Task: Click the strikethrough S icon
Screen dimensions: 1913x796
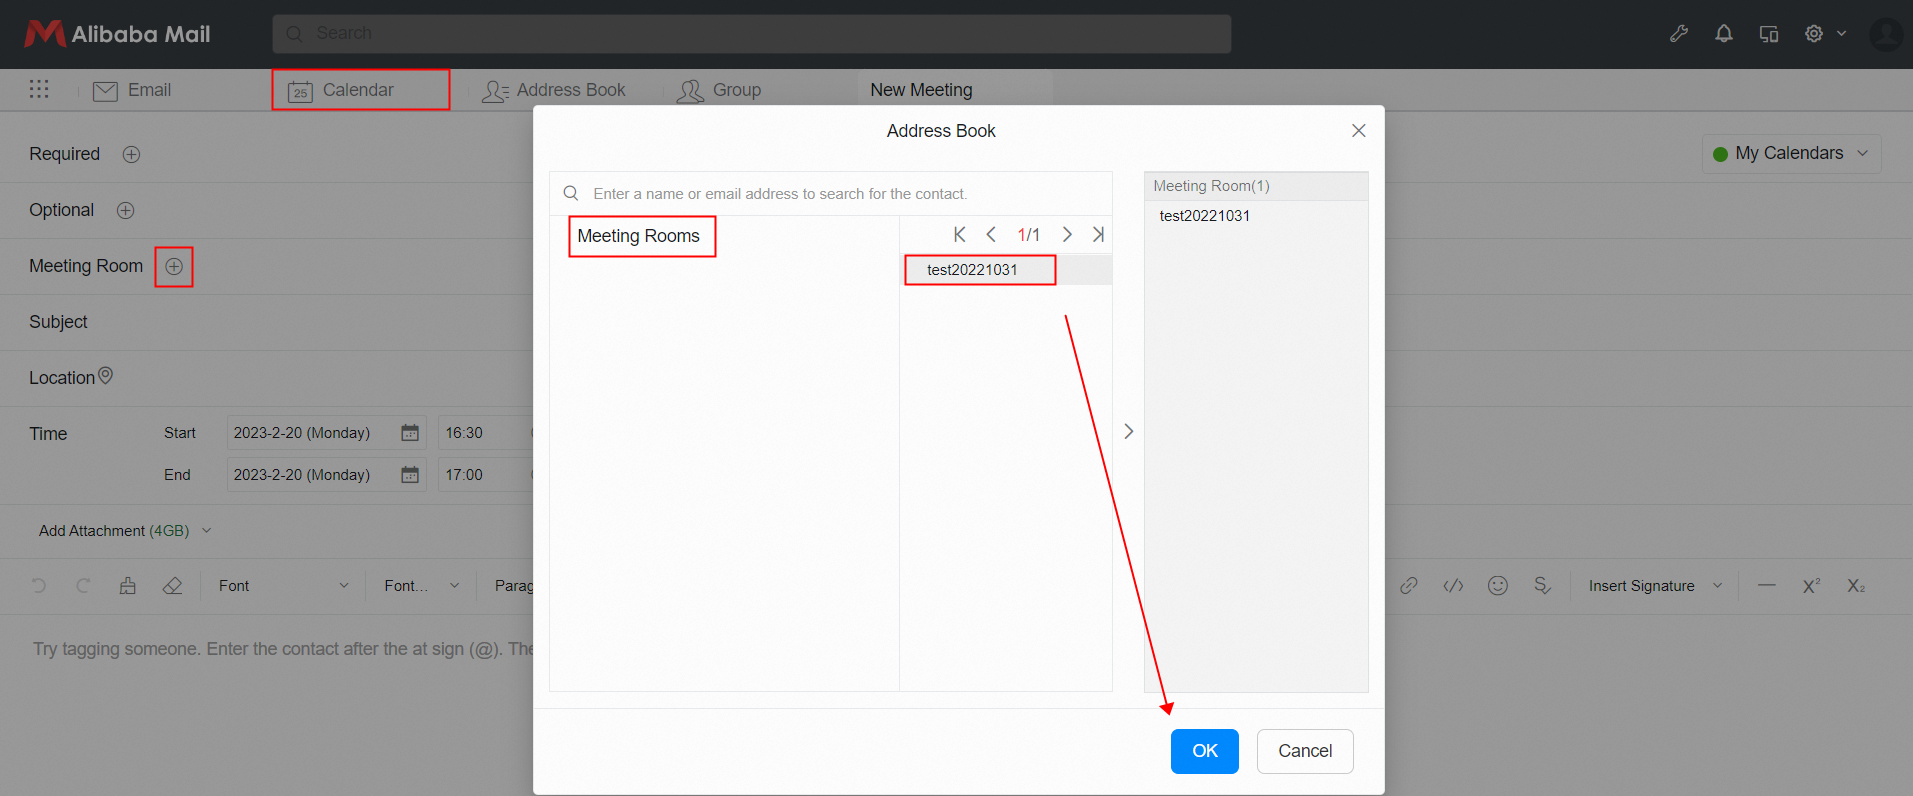Action: [1542, 586]
